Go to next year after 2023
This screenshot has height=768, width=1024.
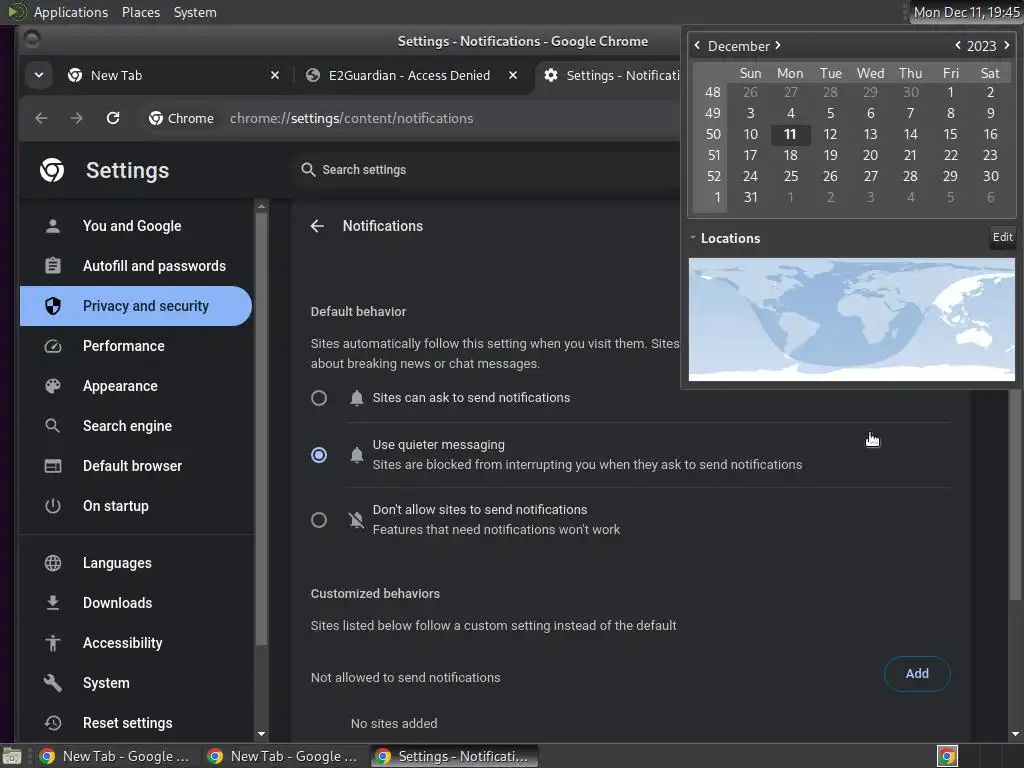click(x=1006, y=46)
